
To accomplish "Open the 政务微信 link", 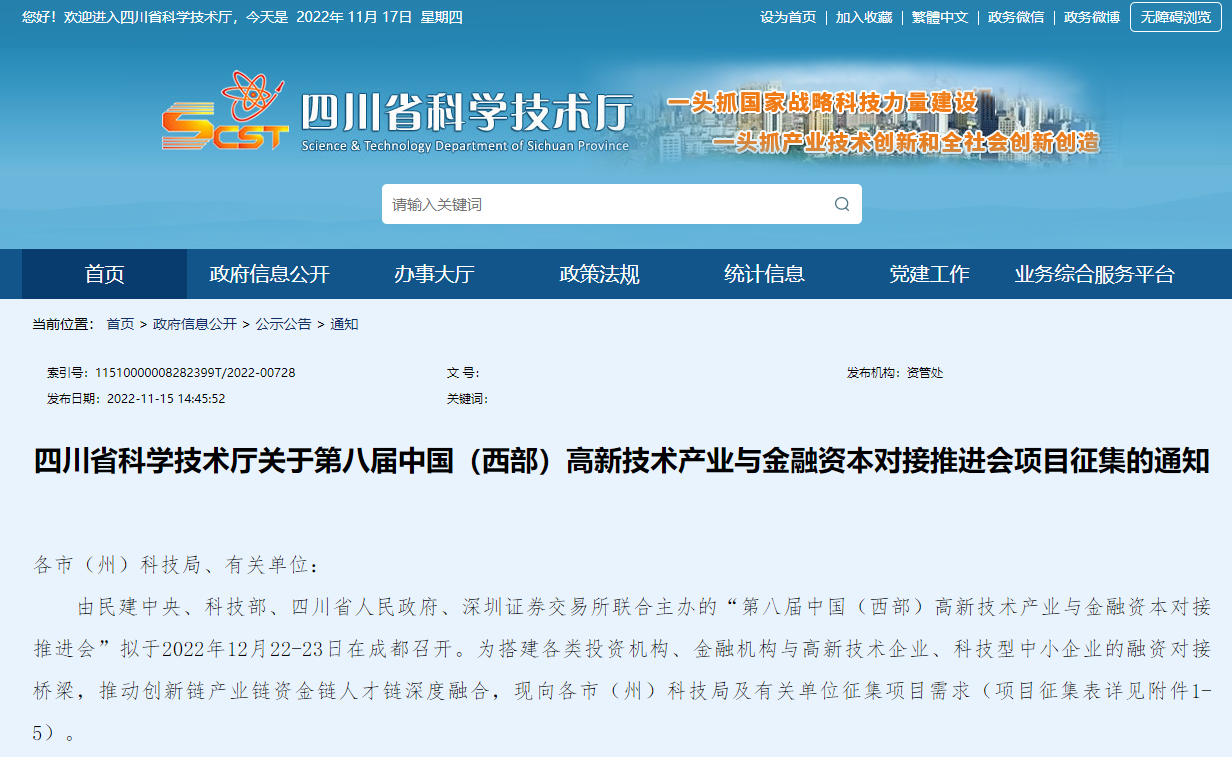I will coord(1016,17).
